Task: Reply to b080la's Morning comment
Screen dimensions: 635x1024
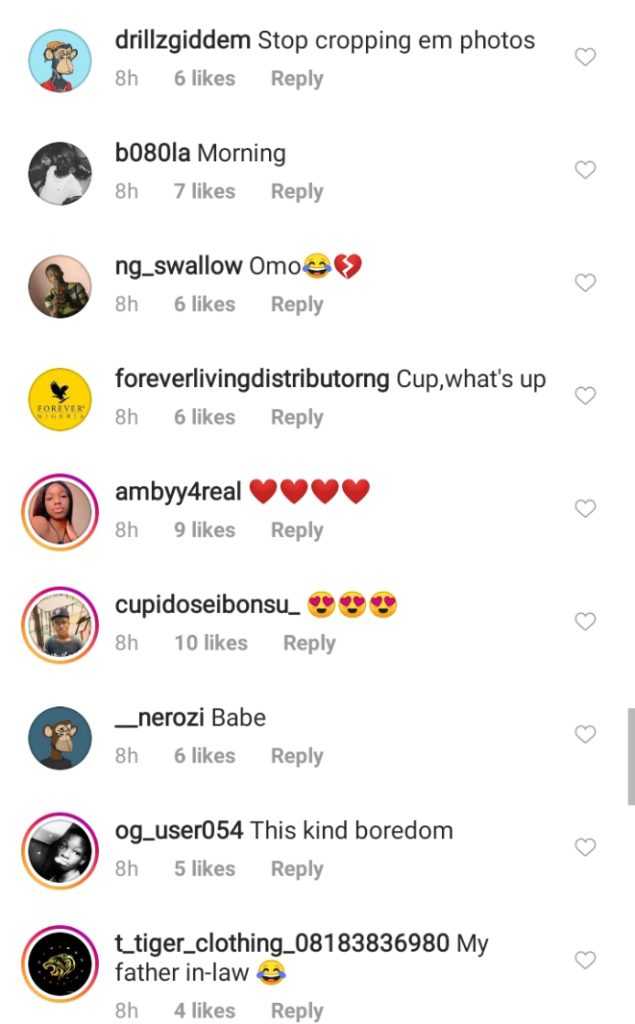Action: [297, 192]
